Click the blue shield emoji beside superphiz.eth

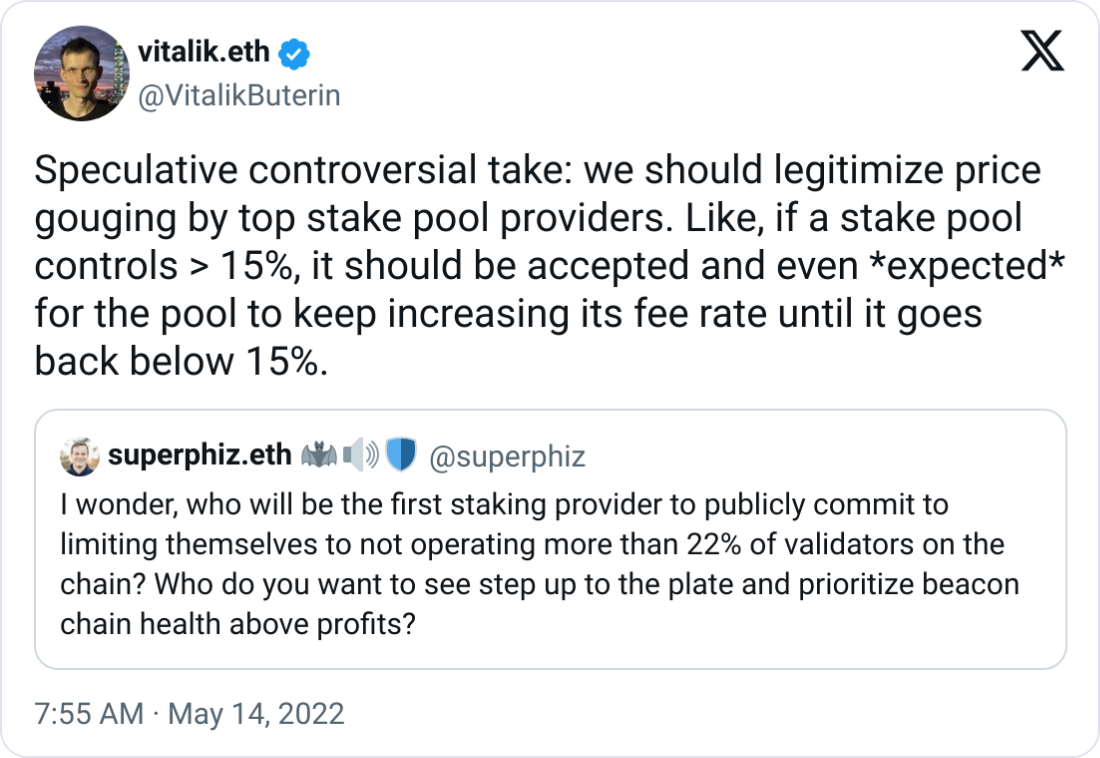(x=402, y=455)
